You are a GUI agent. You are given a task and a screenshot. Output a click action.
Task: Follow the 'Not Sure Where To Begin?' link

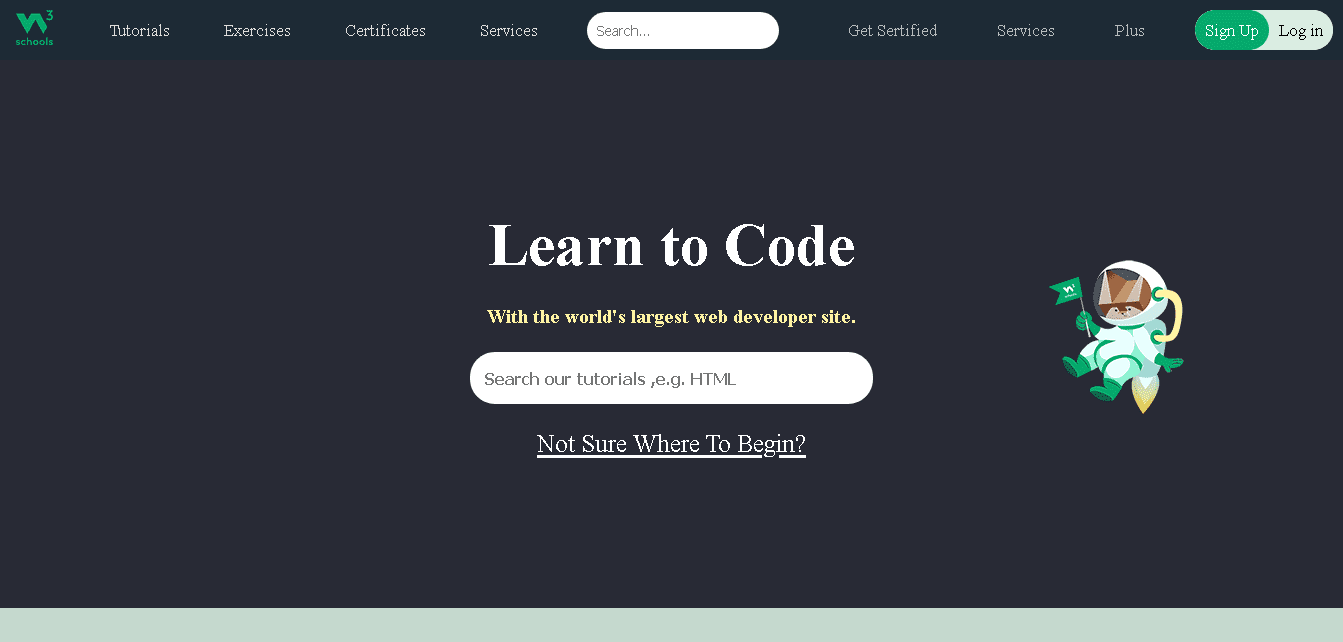point(671,444)
